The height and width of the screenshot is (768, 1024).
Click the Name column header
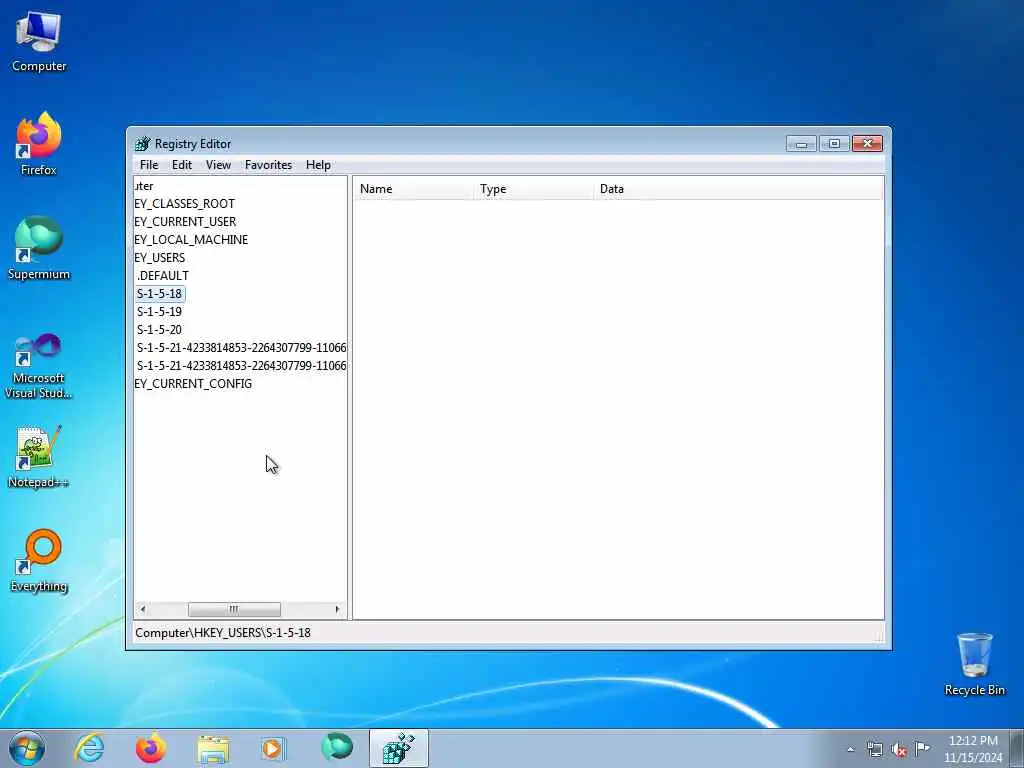[414, 189]
